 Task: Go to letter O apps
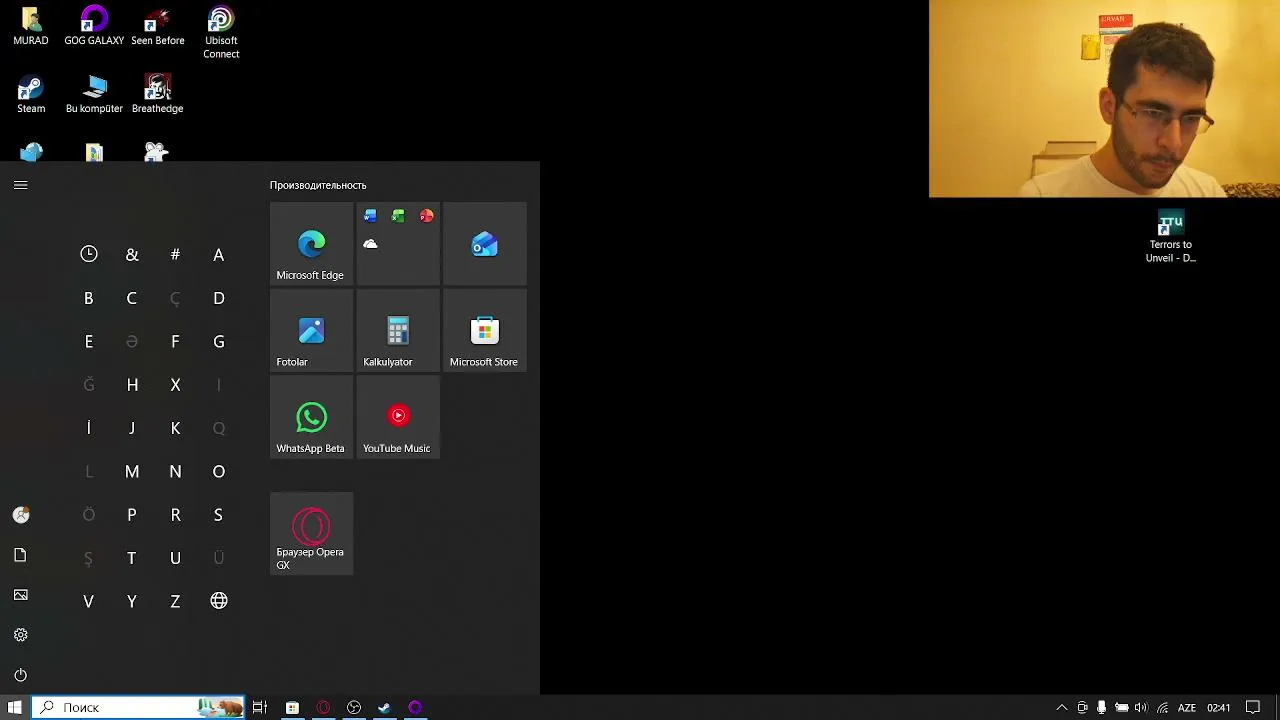[x=219, y=472]
